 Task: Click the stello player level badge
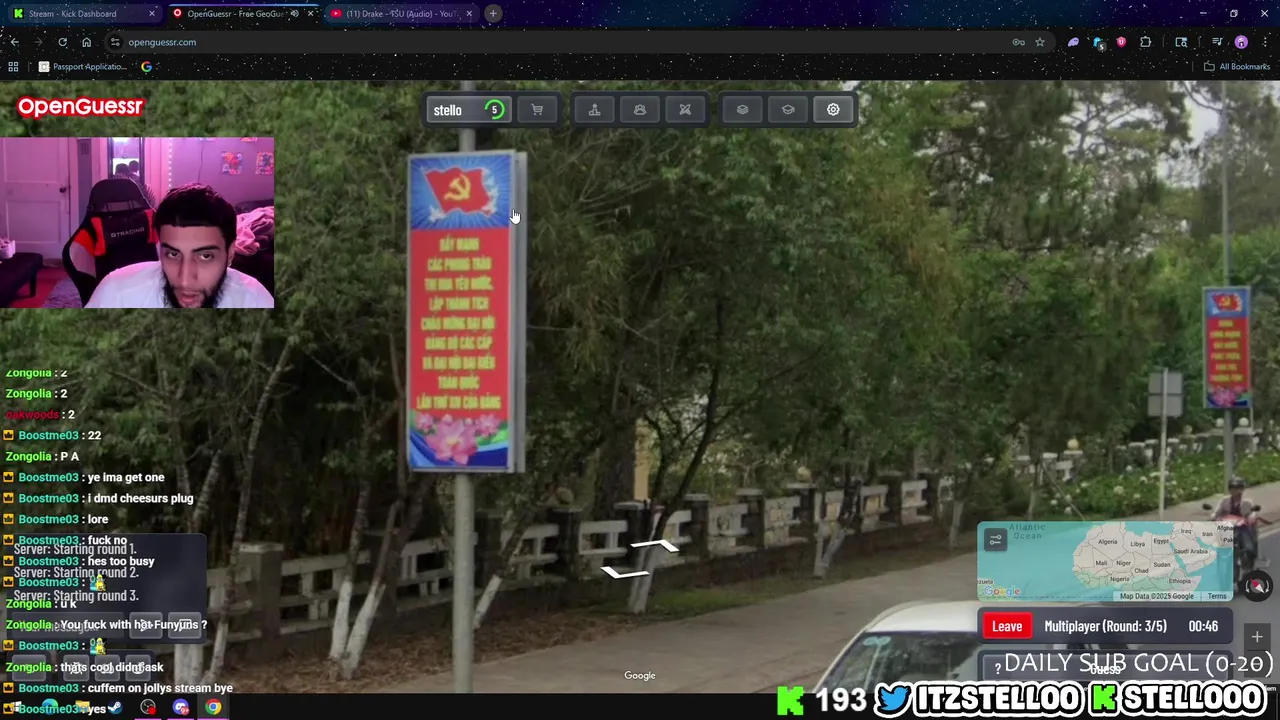pos(494,110)
